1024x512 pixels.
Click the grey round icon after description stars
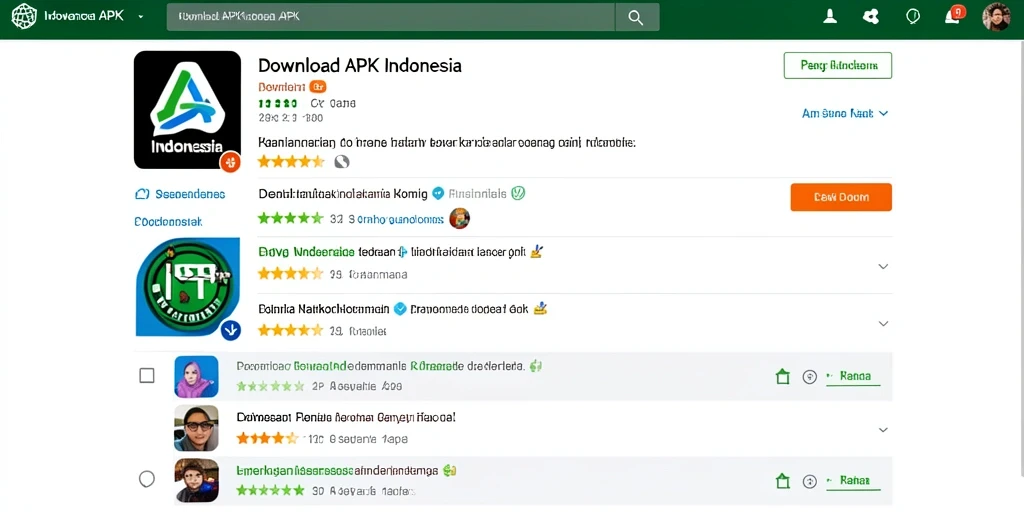[x=342, y=161]
